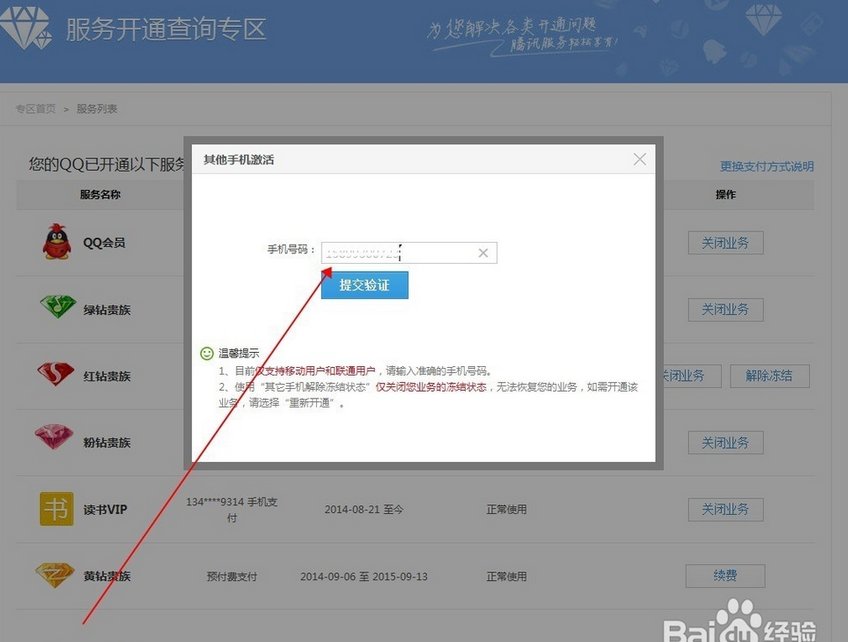The width and height of the screenshot is (848, 642).
Task: Click 解除冻结 for 红钻贵族
Action: [x=769, y=375]
